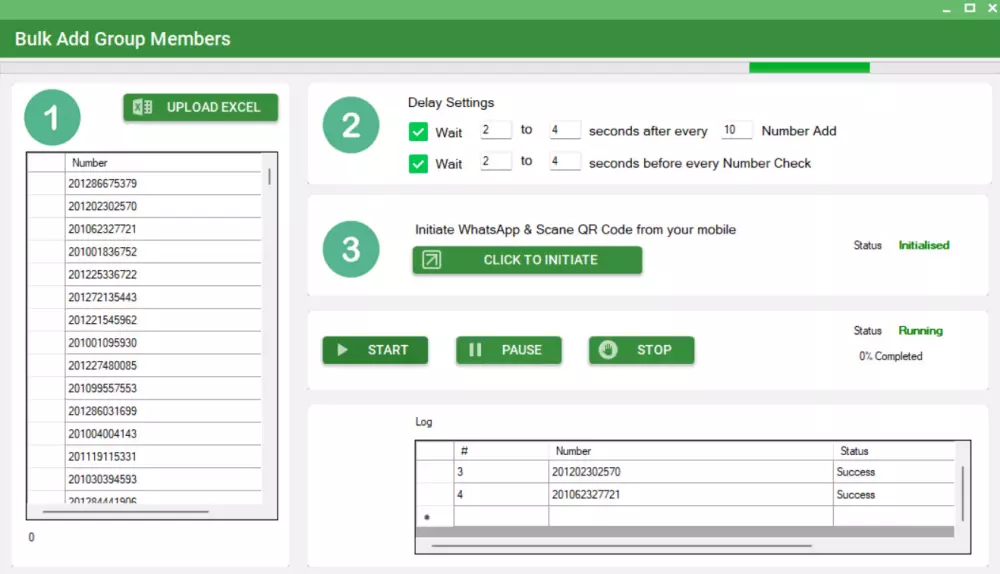The image size is (1000, 574).
Task: Start the bulk add process
Action: click(x=375, y=350)
